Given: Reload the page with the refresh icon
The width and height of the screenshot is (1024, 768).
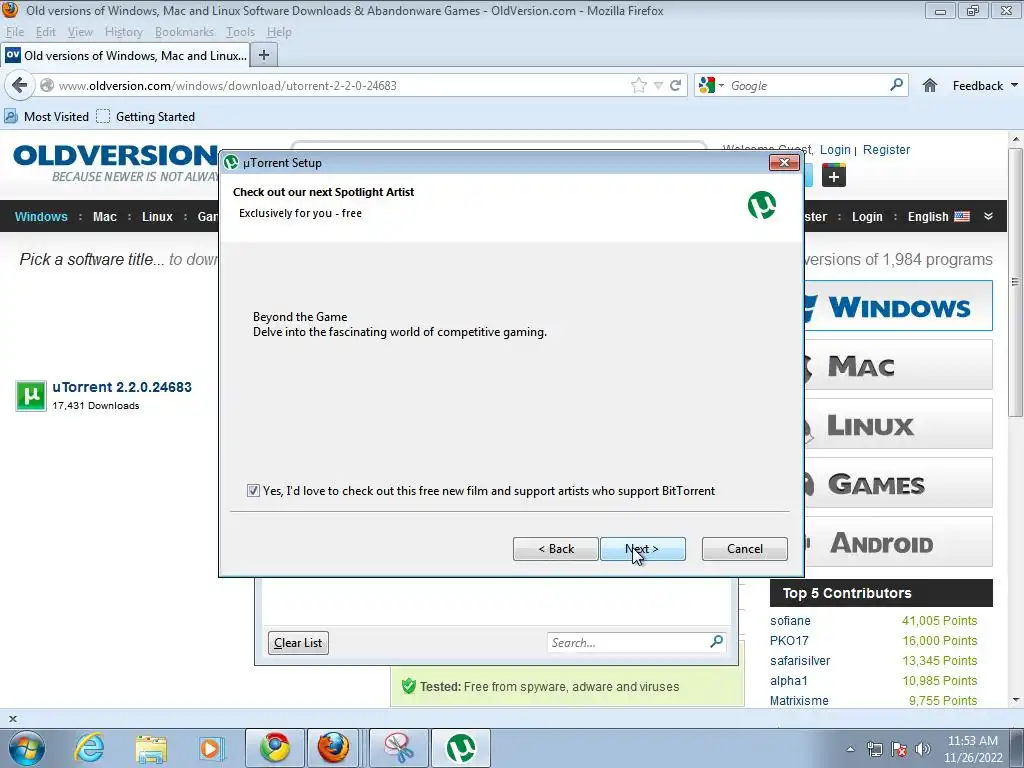Looking at the screenshot, I should tap(676, 86).
